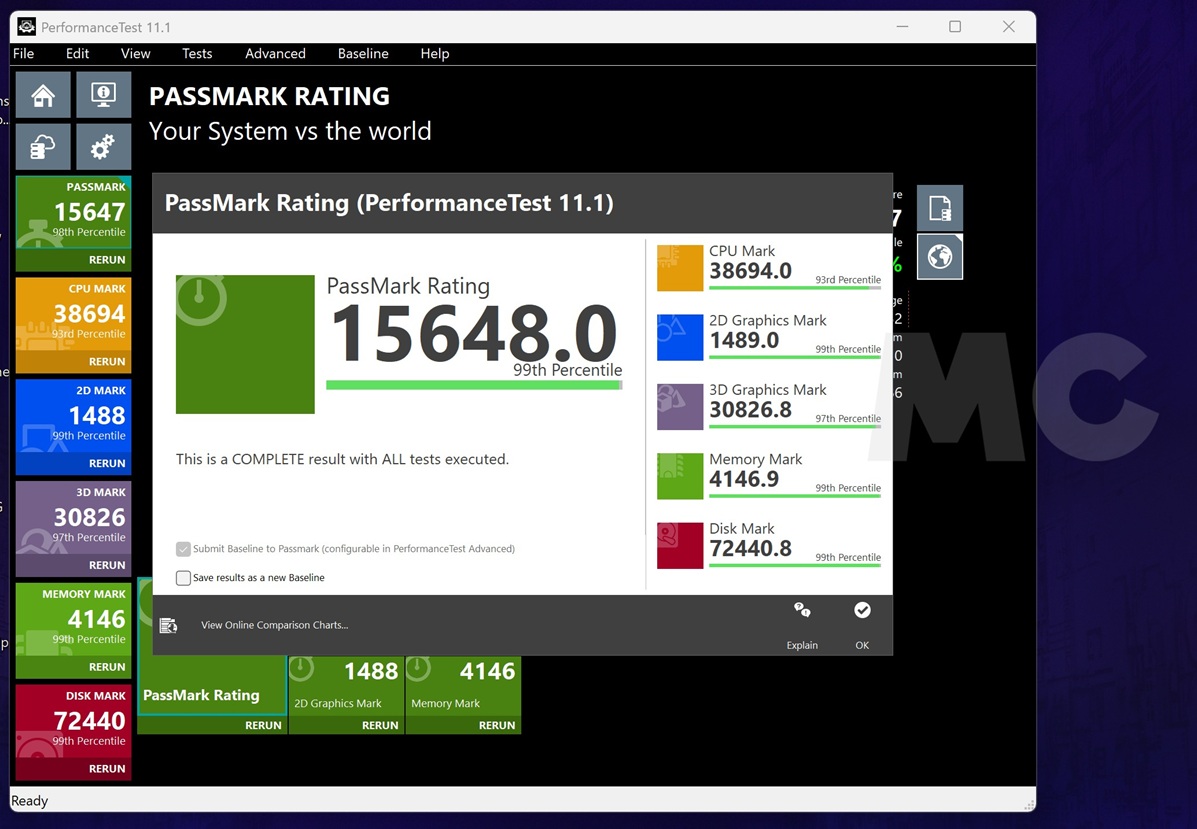Click the 72440.8 Disk Mark value
1197x829 pixels.
[x=750, y=549]
